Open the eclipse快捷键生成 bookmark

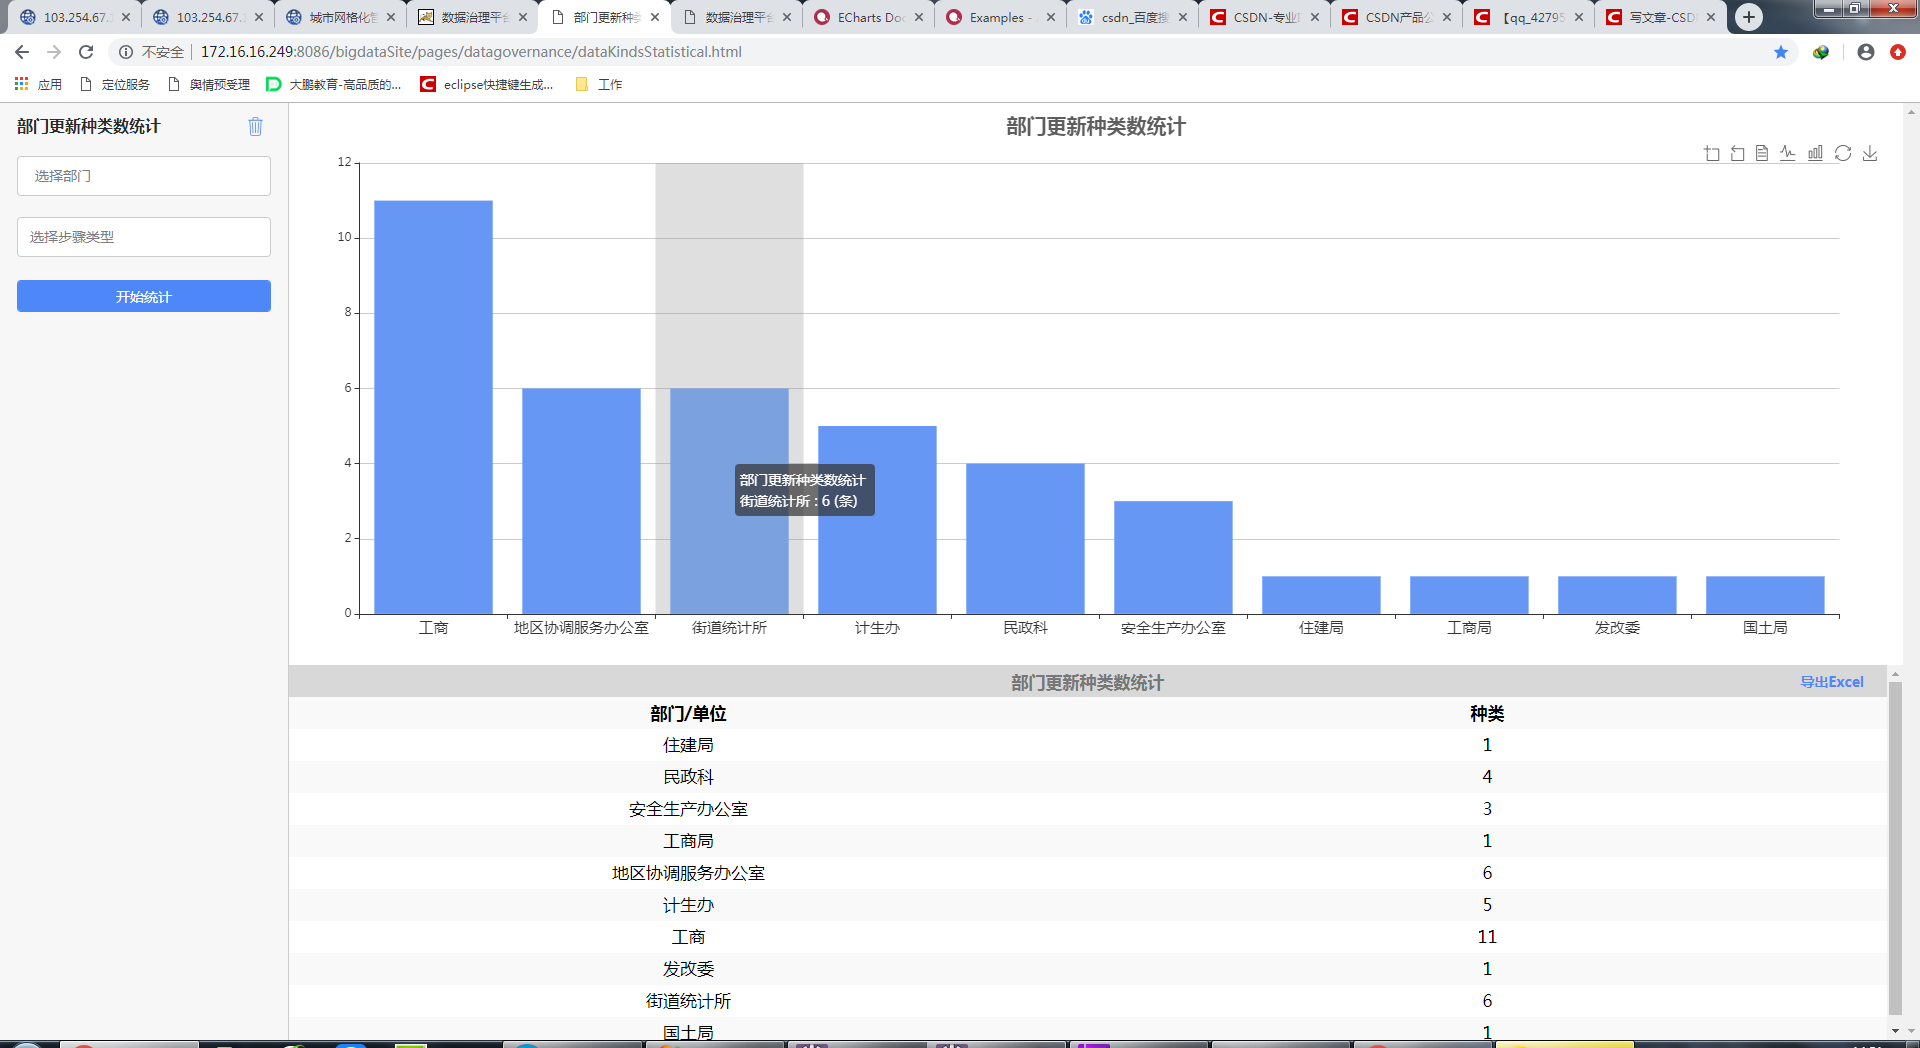click(487, 84)
